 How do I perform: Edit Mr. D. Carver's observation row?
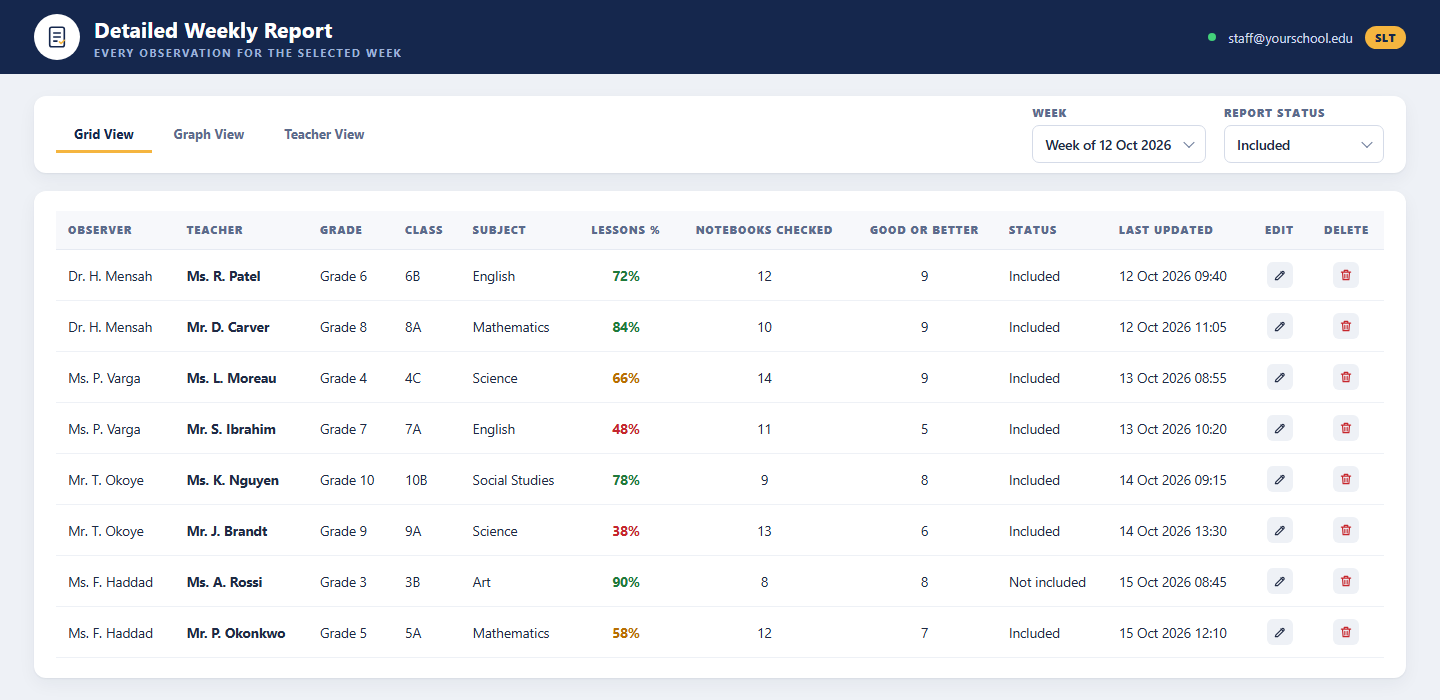pyautogui.click(x=1279, y=326)
